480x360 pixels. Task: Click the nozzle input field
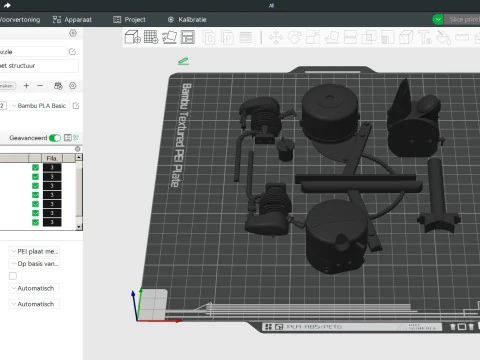click(33, 52)
